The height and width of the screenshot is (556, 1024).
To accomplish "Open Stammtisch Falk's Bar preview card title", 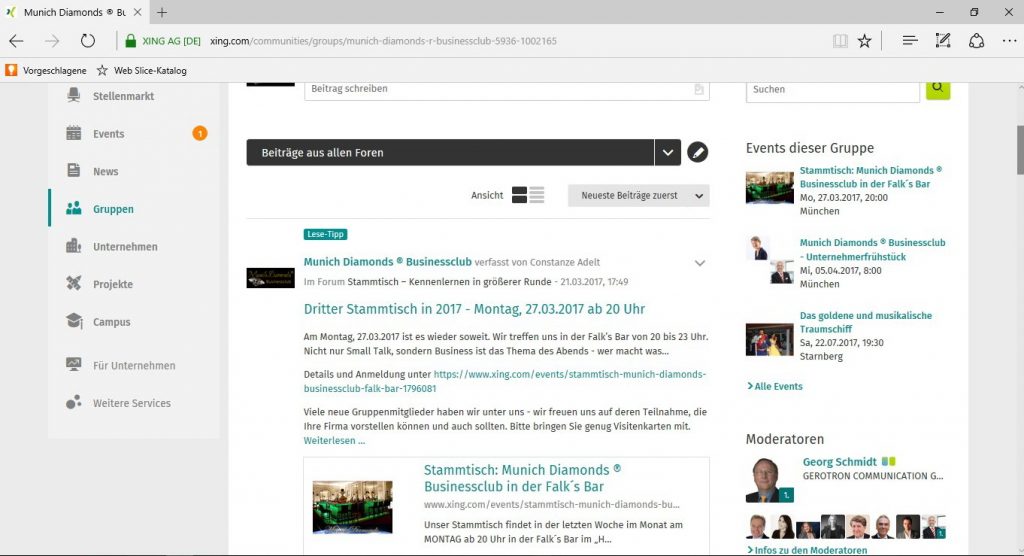I will click(x=522, y=478).
